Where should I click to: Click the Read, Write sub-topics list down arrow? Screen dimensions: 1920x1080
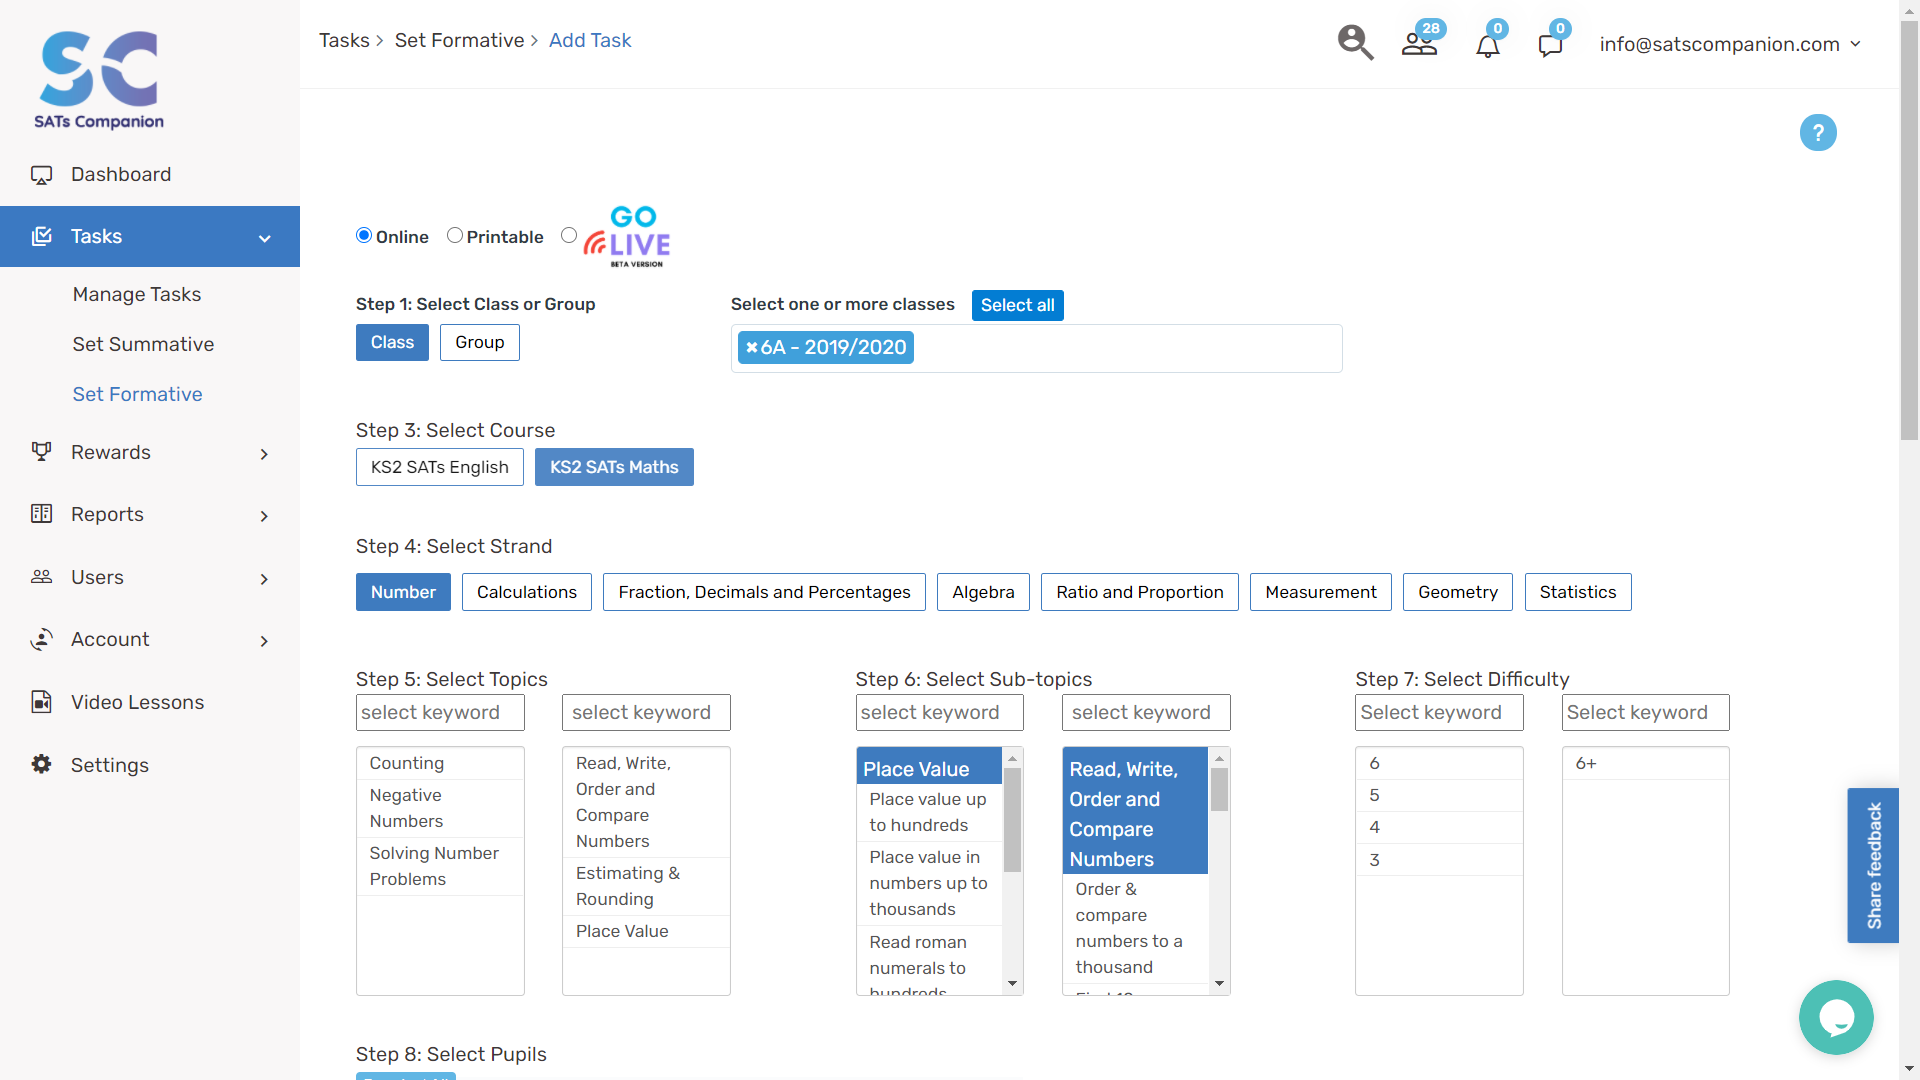tap(1219, 984)
